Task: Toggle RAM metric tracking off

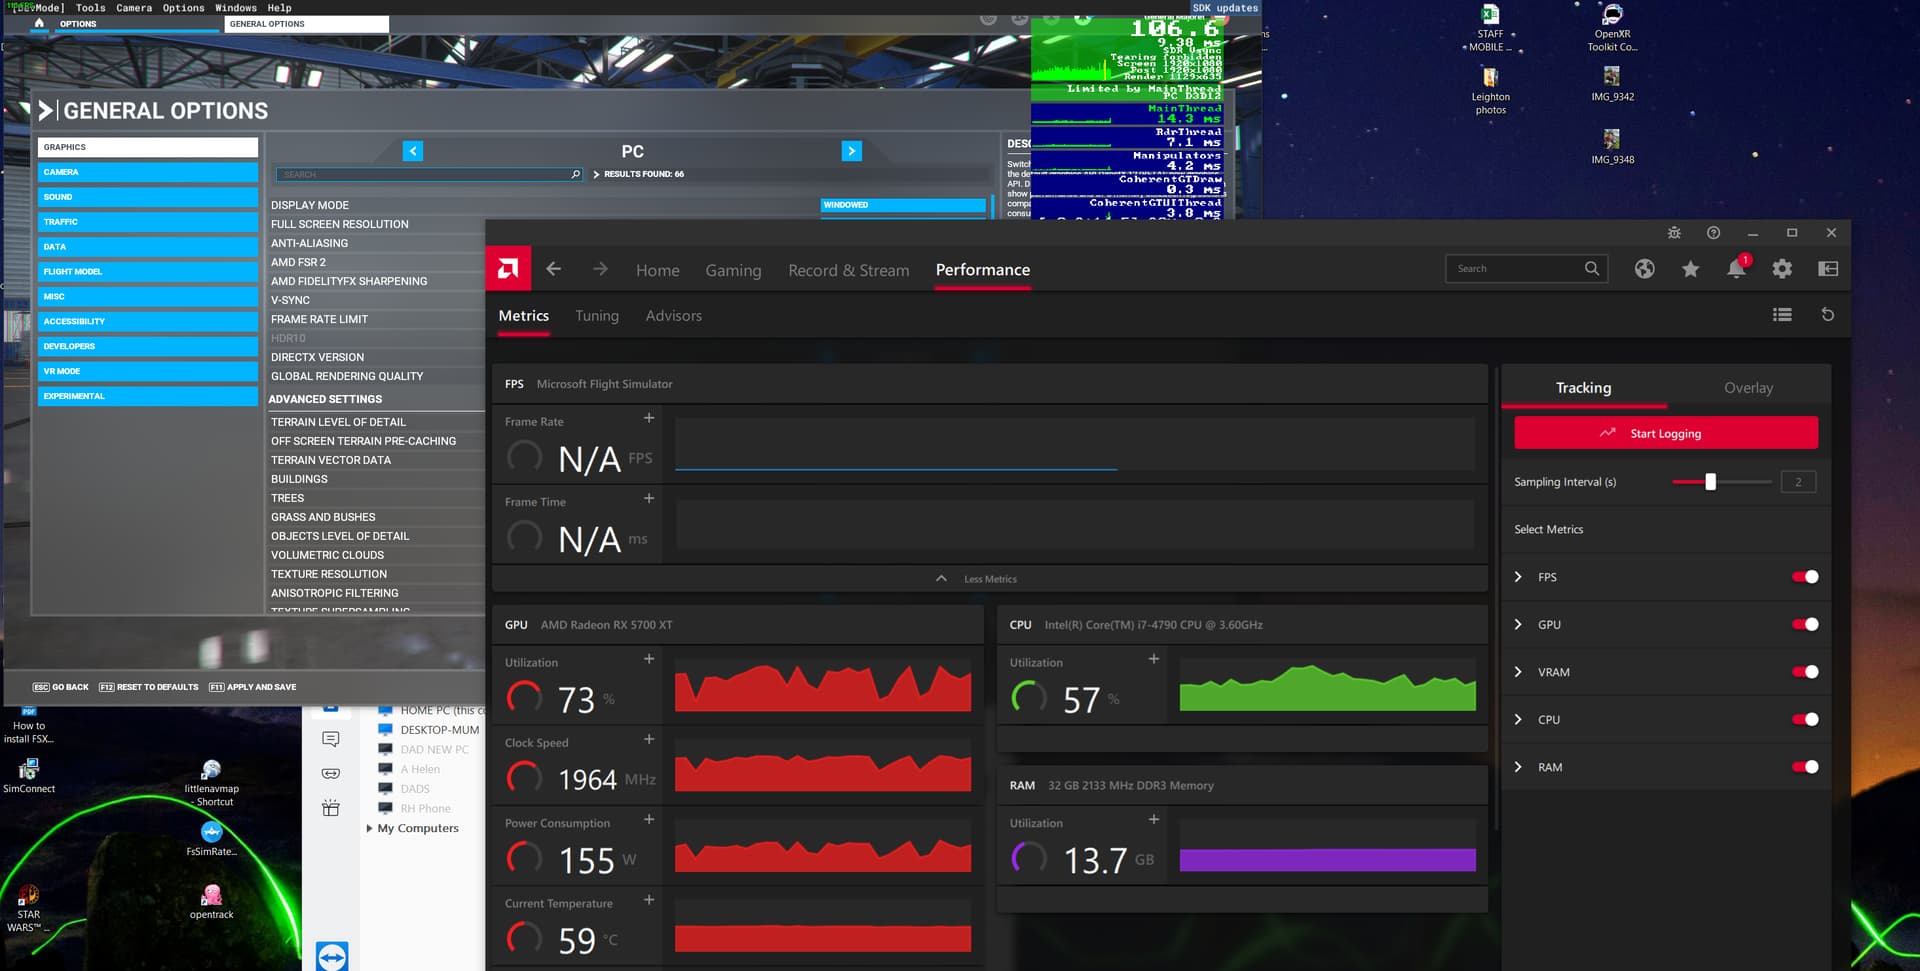Action: [x=1805, y=767]
